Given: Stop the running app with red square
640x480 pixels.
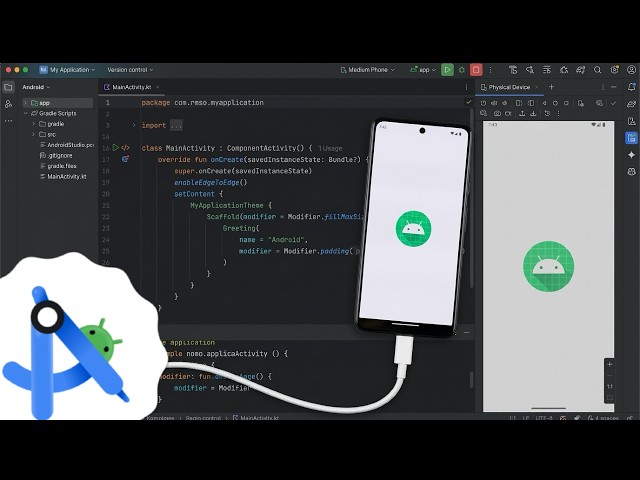Looking at the screenshot, I should [x=476, y=70].
